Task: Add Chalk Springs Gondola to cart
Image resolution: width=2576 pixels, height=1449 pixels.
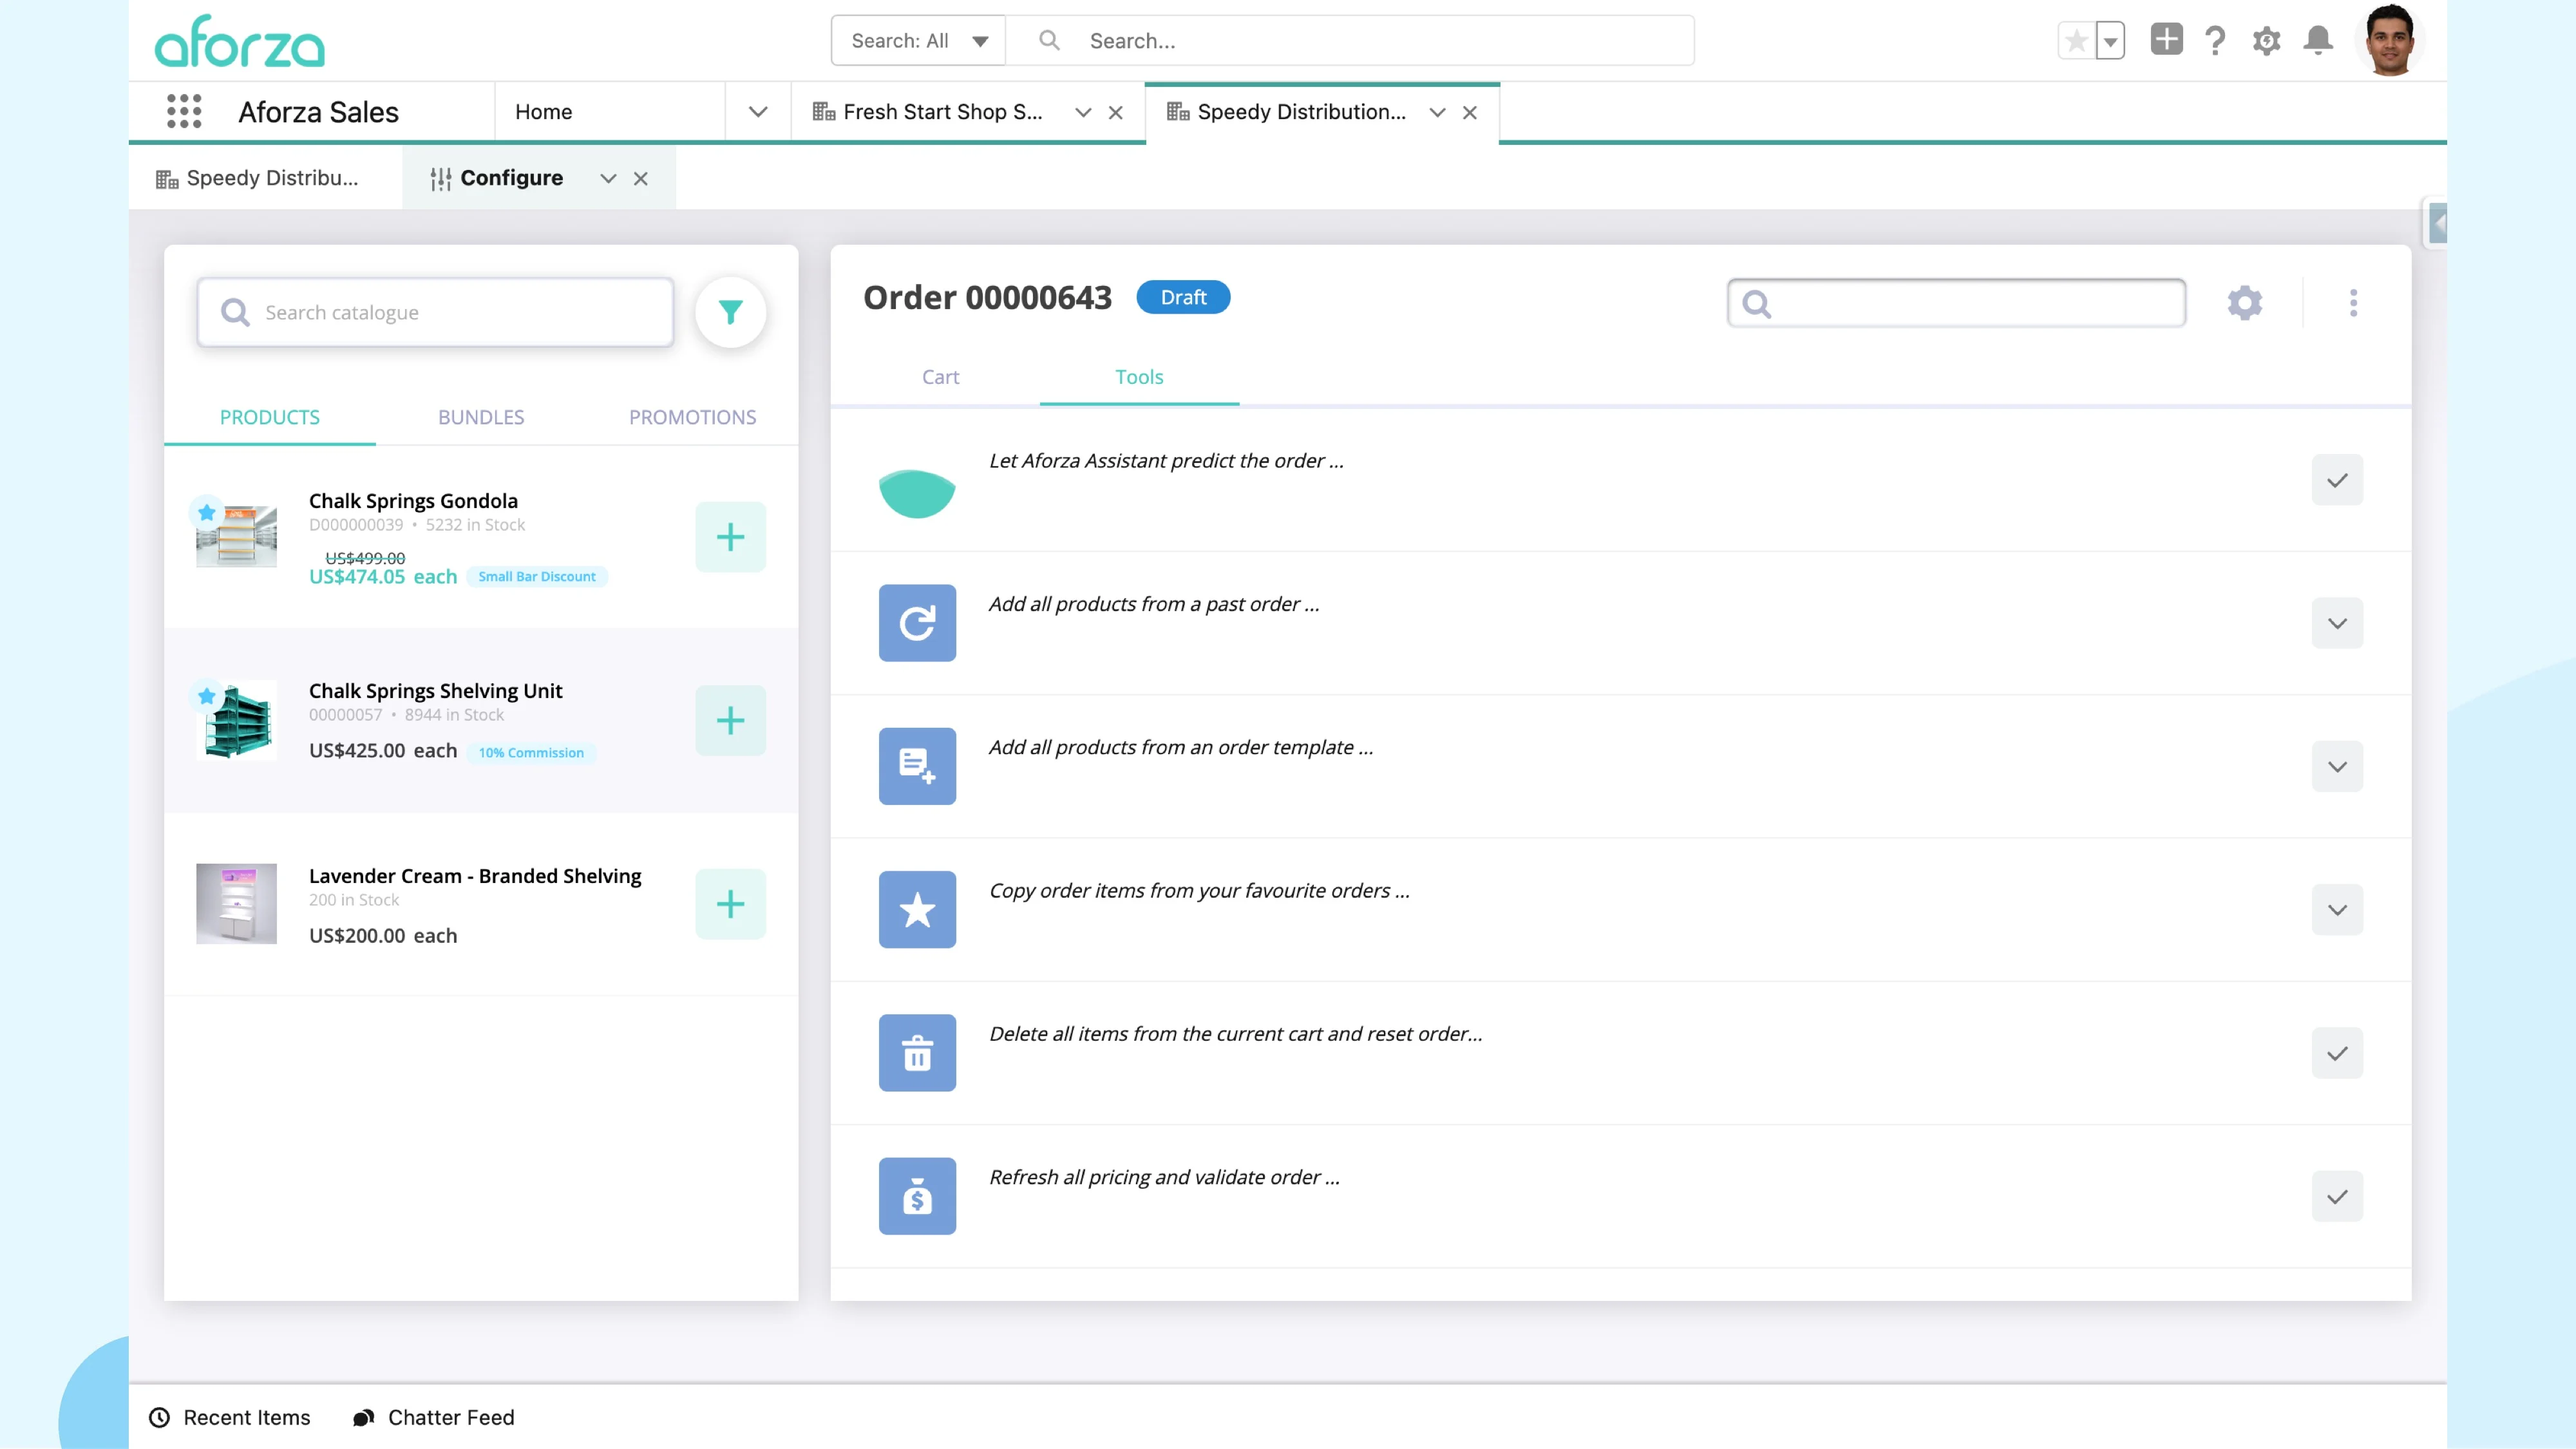Action: [731, 537]
